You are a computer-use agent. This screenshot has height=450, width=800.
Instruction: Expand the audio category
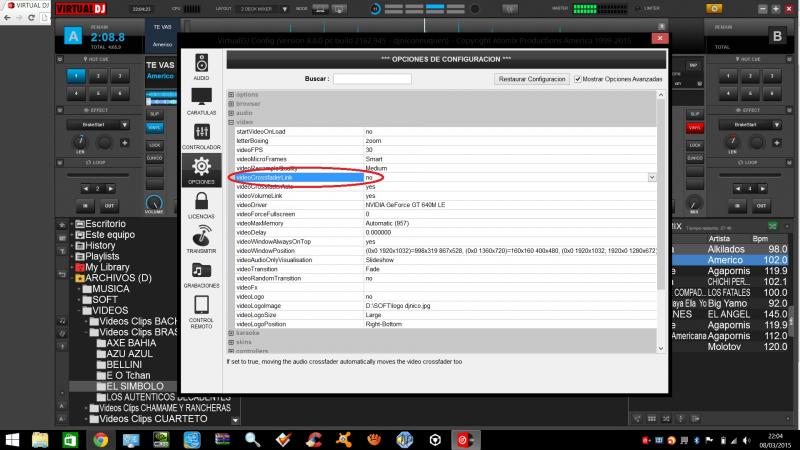(x=231, y=113)
